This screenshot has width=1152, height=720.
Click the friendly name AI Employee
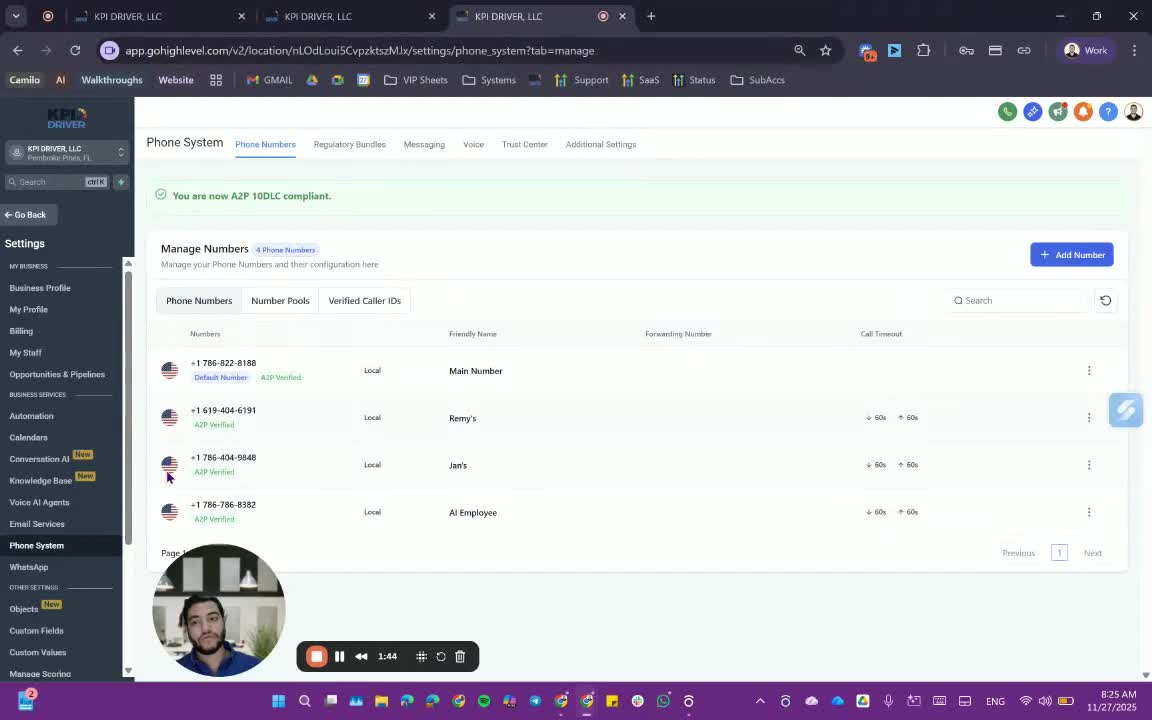472,512
